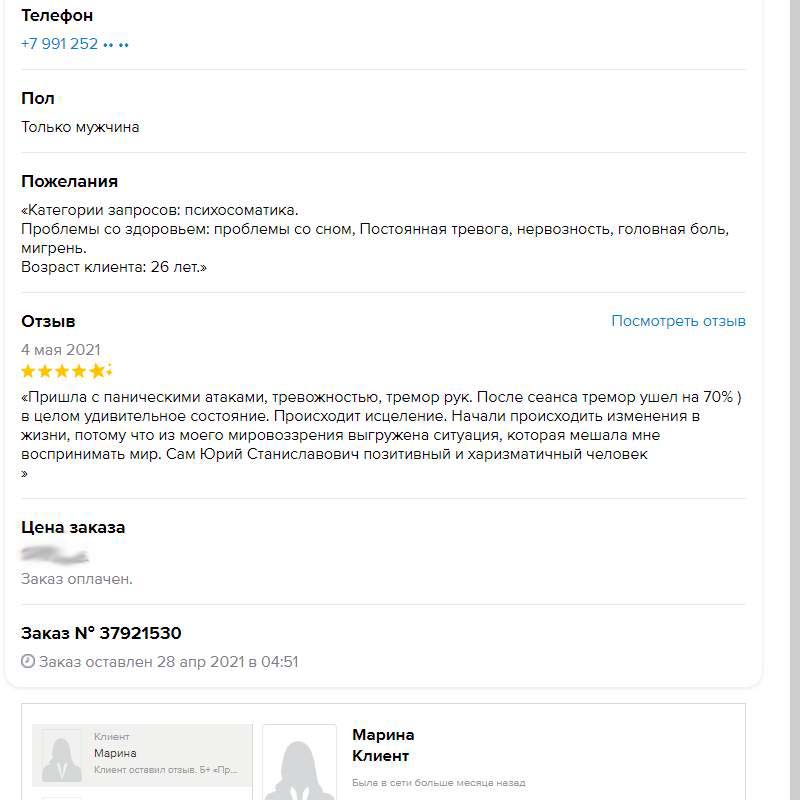Click the "Телефон" section heading
Screen dimensions: 800x800
(x=57, y=15)
